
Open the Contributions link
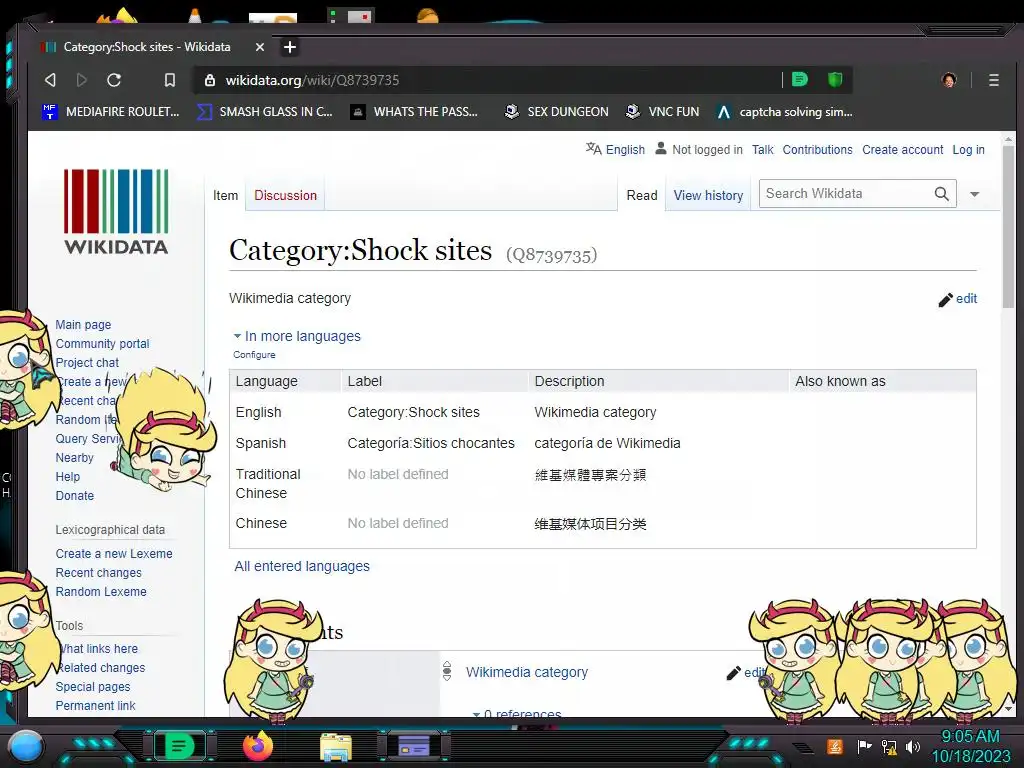[x=817, y=150]
